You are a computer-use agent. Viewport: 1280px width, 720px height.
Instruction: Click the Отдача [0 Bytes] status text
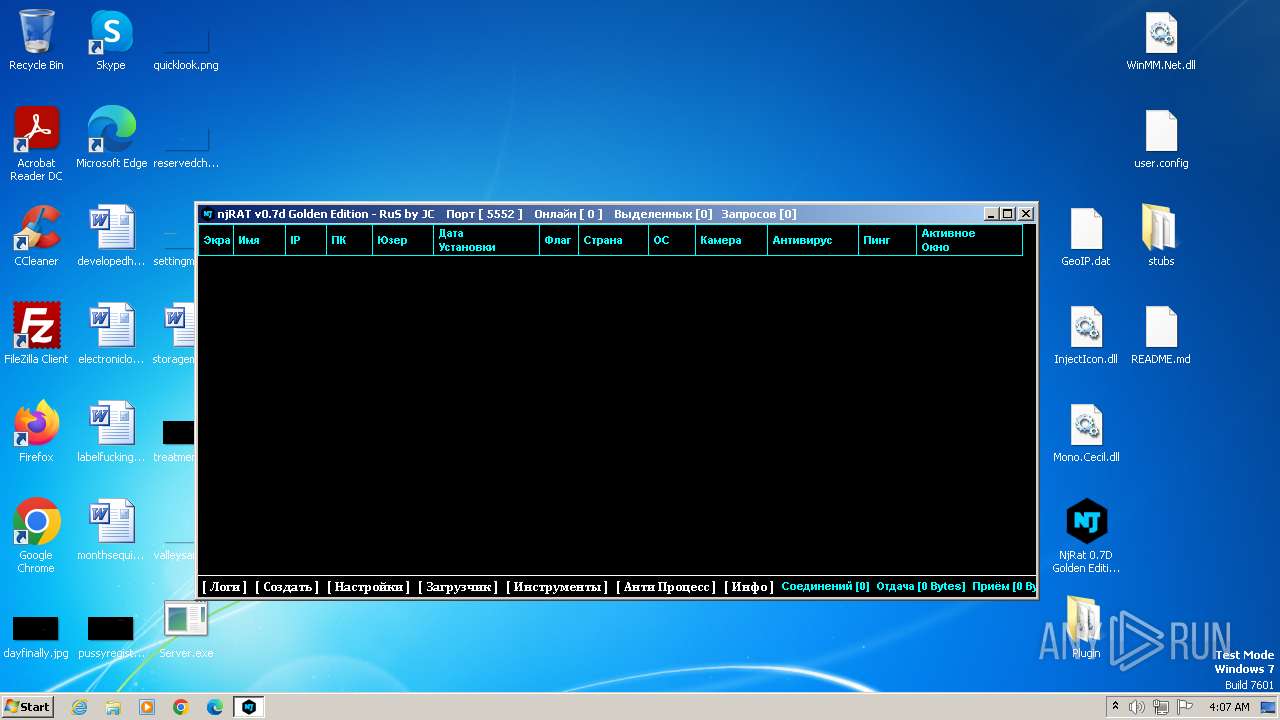coord(920,587)
